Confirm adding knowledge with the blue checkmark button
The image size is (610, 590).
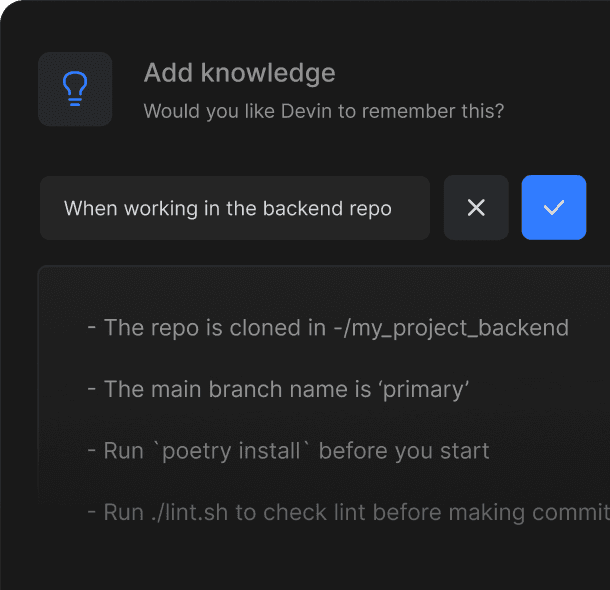(x=554, y=207)
